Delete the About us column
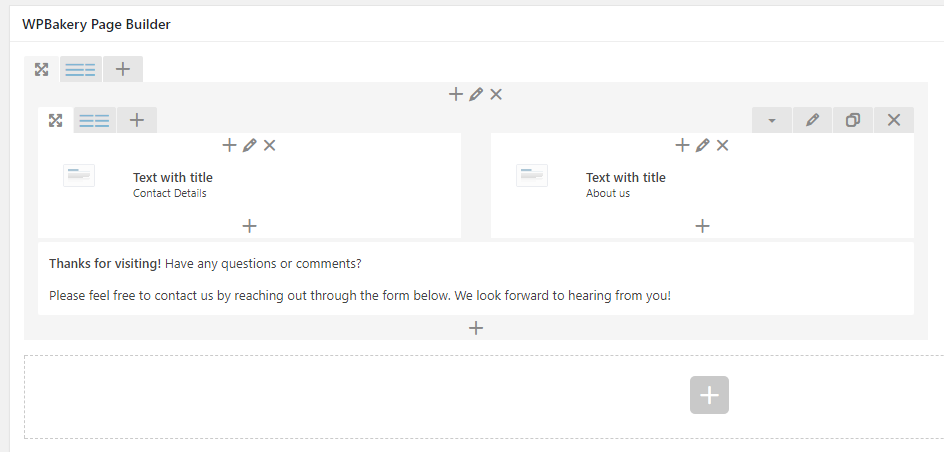This screenshot has height=452, width=944. pos(722,146)
